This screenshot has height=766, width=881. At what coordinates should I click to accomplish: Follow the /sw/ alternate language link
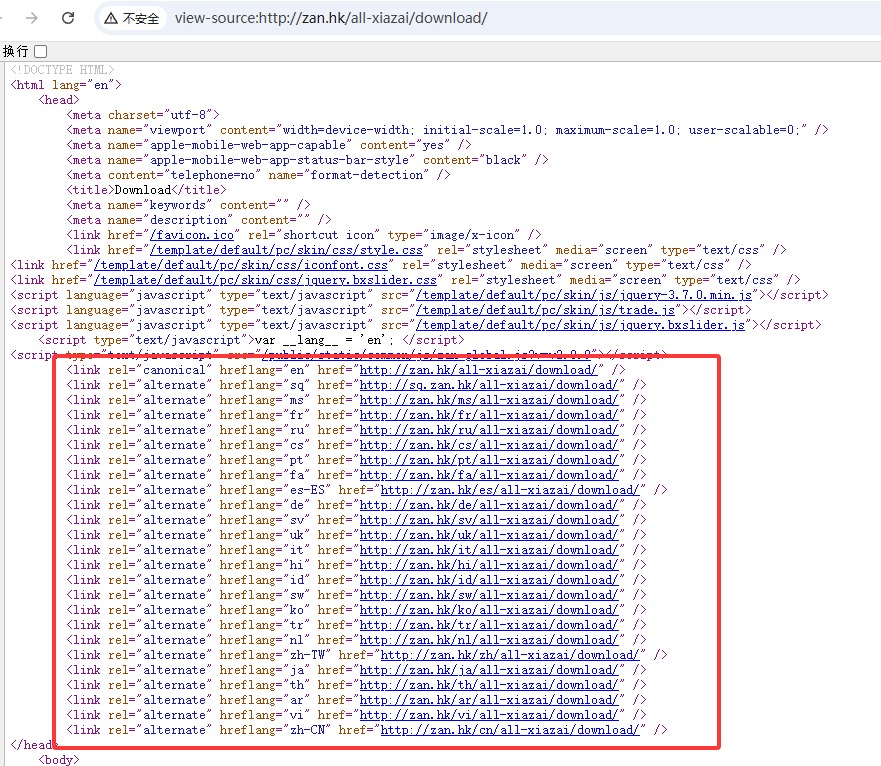tap(489, 595)
